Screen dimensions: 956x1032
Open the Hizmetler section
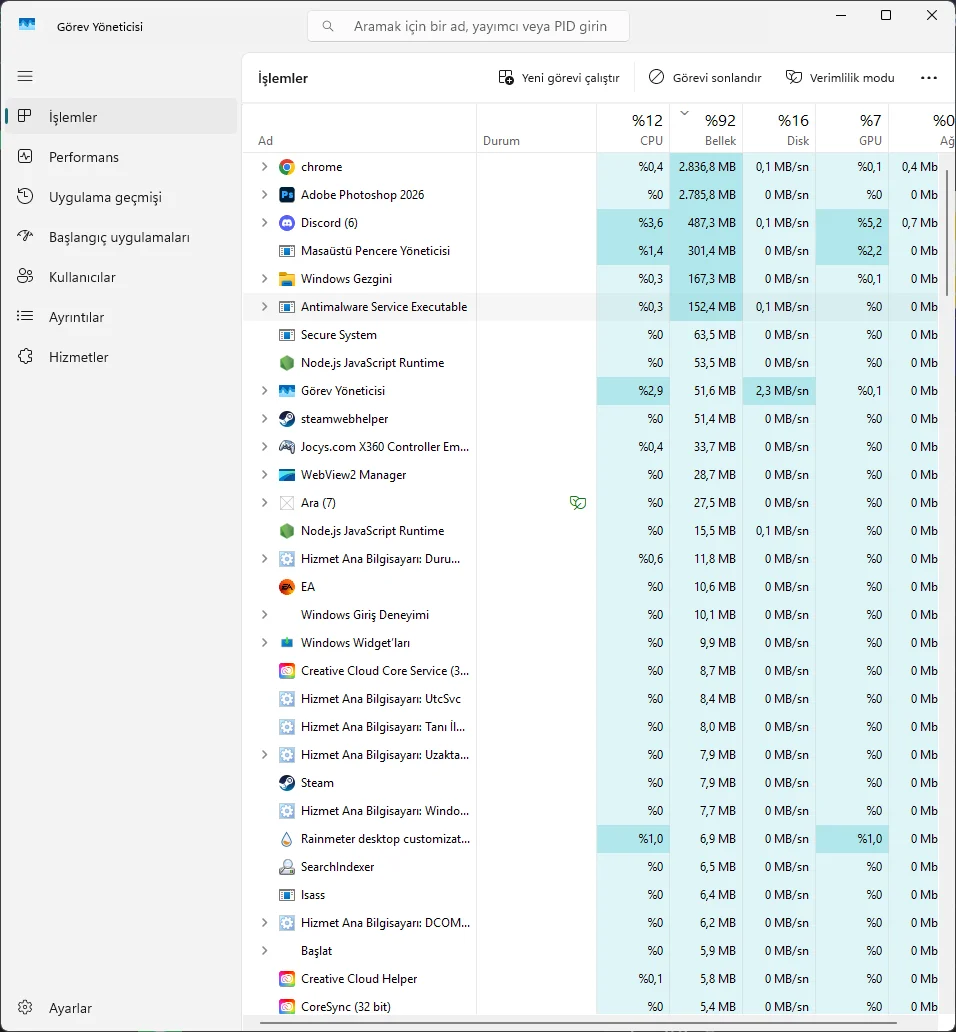coord(79,357)
